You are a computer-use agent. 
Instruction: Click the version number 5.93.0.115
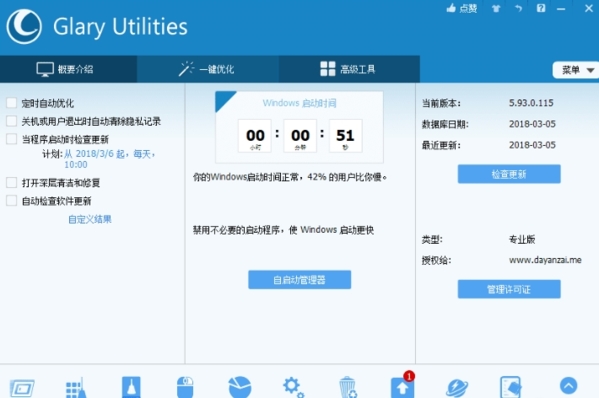(x=531, y=103)
